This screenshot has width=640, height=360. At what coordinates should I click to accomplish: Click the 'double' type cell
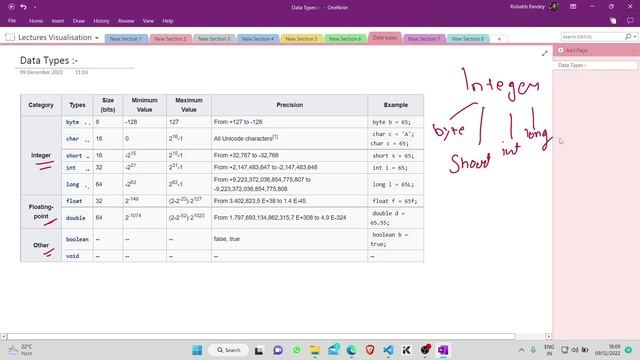(x=77, y=218)
